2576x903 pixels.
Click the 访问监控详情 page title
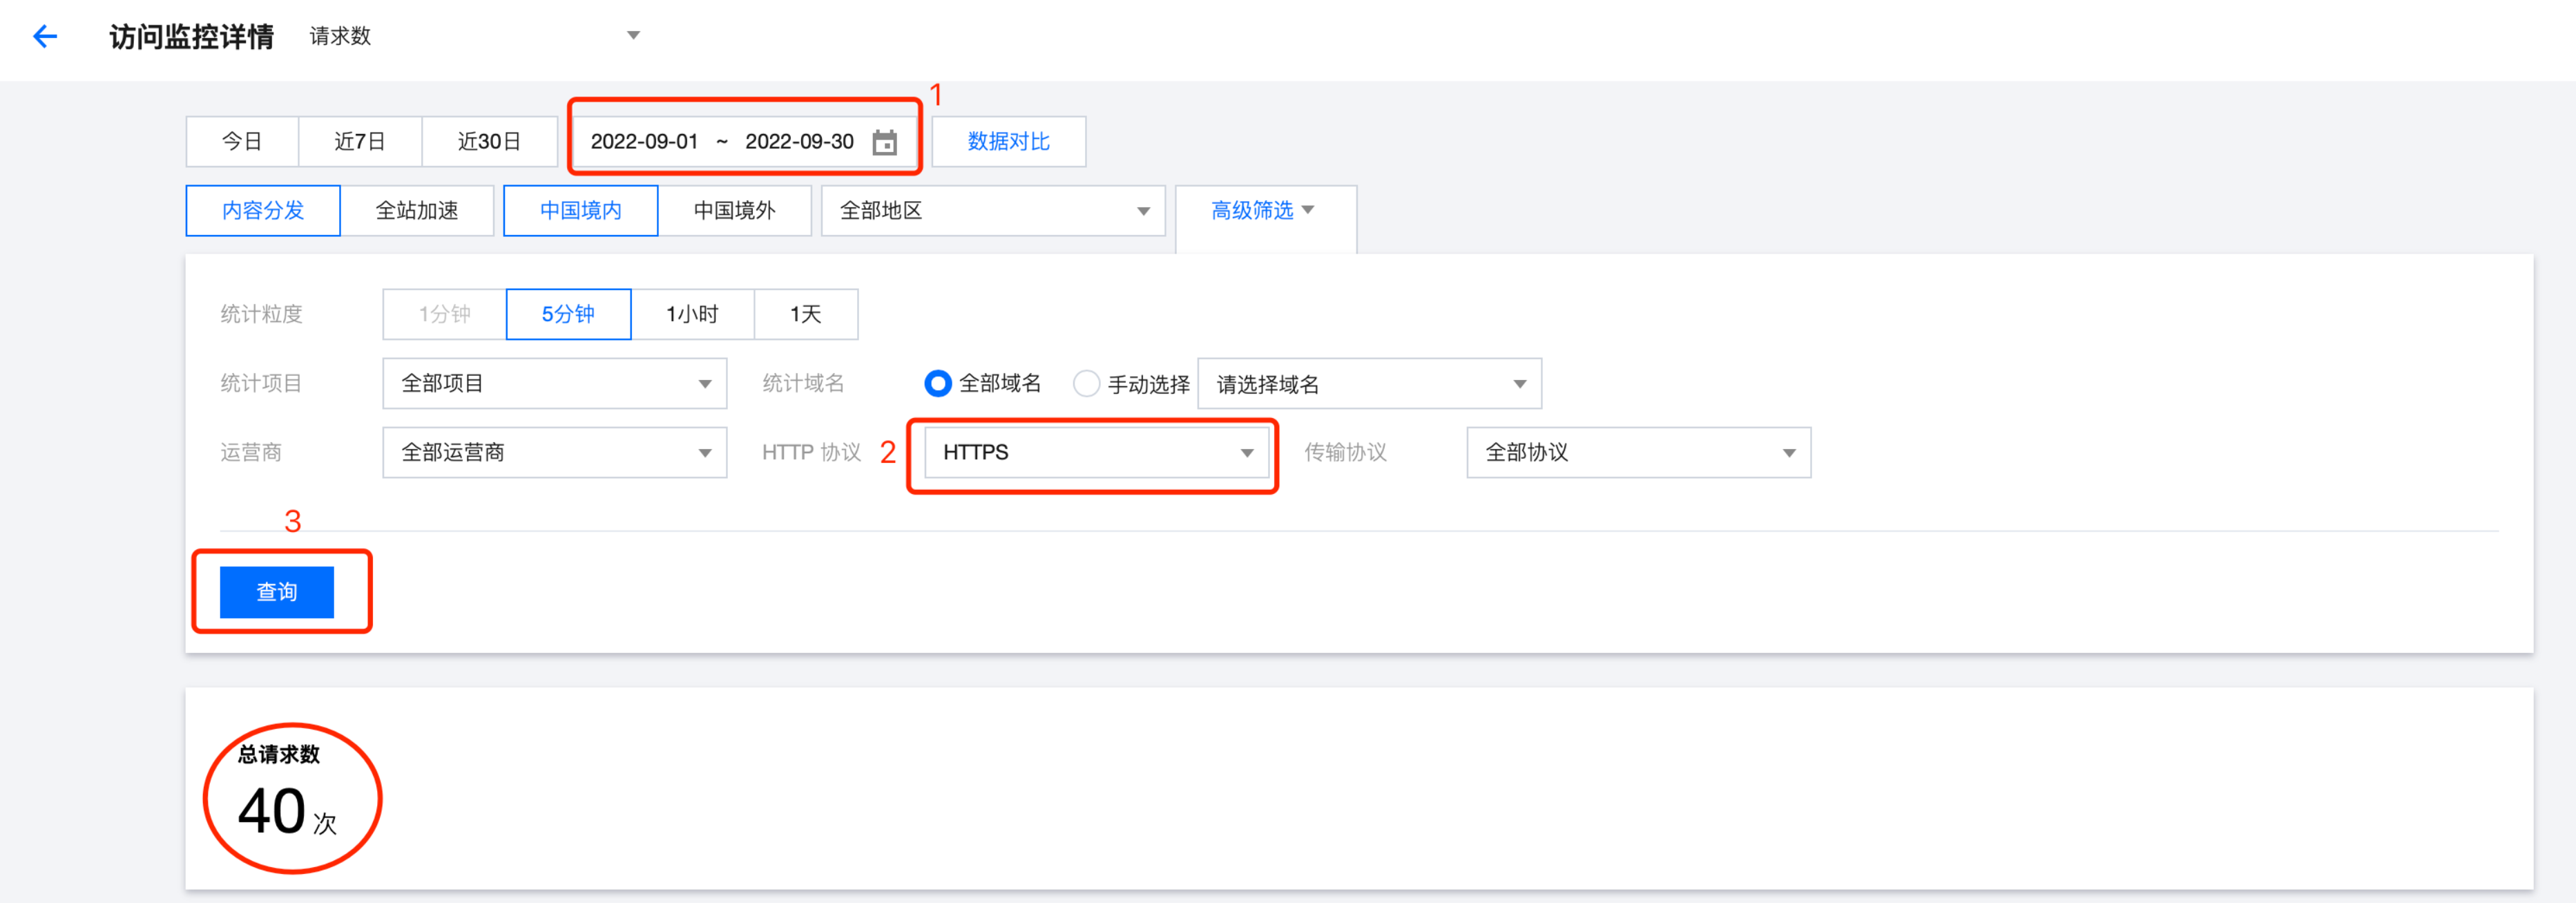pyautogui.click(x=192, y=37)
